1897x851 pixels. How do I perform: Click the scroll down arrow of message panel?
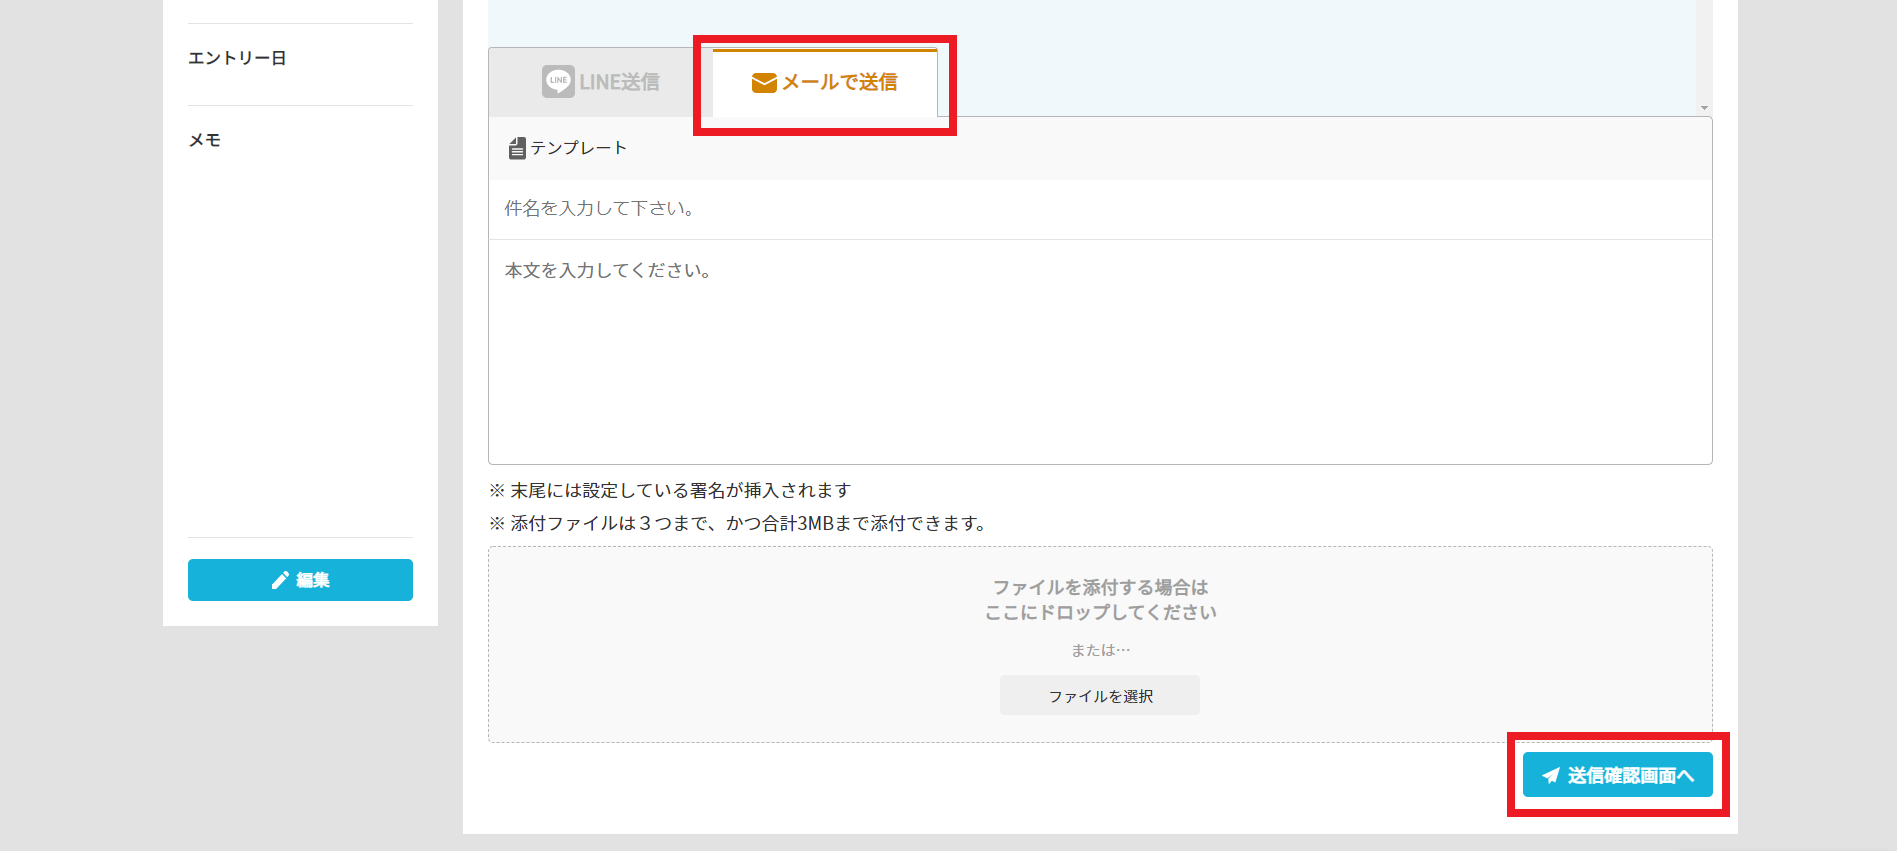(x=1704, y=108)
